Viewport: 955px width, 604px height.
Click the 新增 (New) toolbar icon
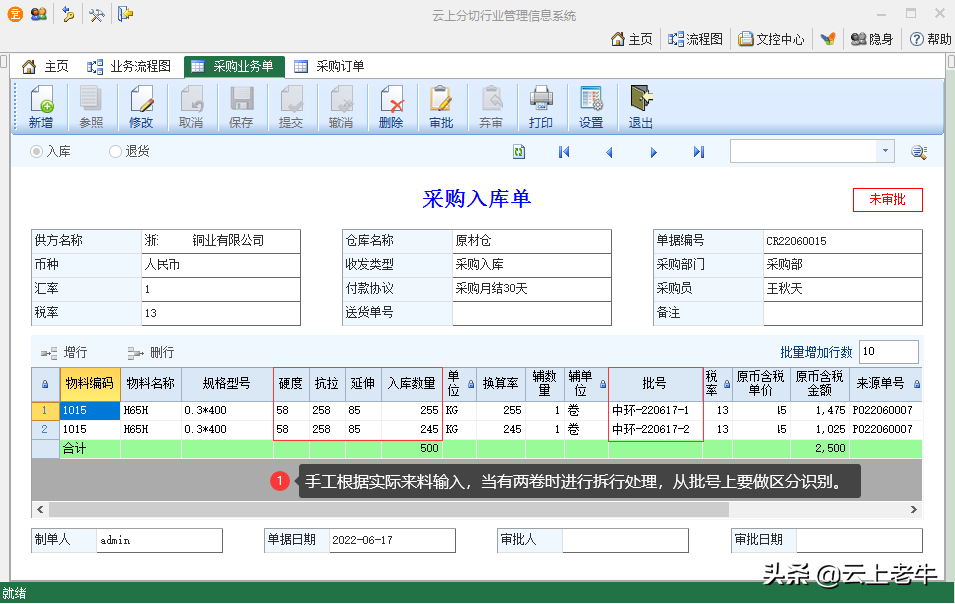pyautogui.click(x=41, y=107)
